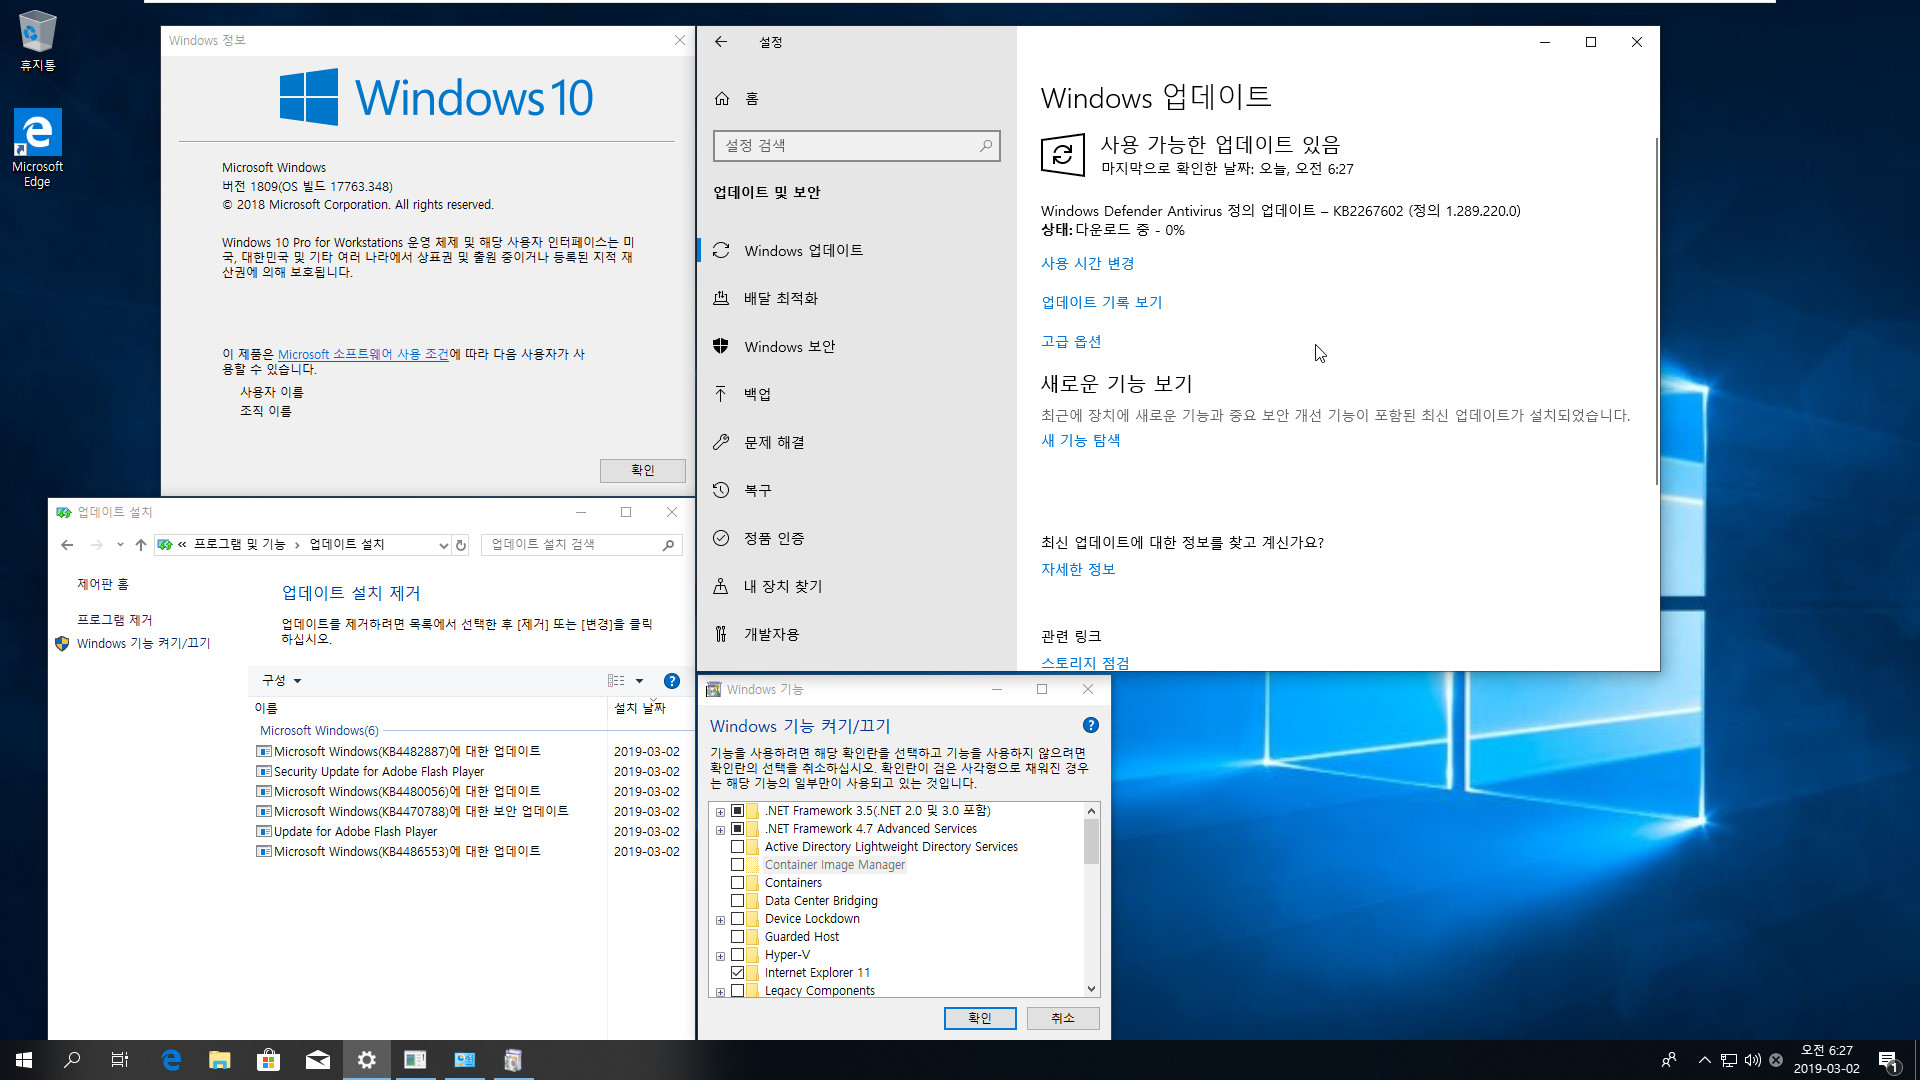1920x1080 pixels.
Task: Click Settings page vertical scrollbar
Action: 1656,312
